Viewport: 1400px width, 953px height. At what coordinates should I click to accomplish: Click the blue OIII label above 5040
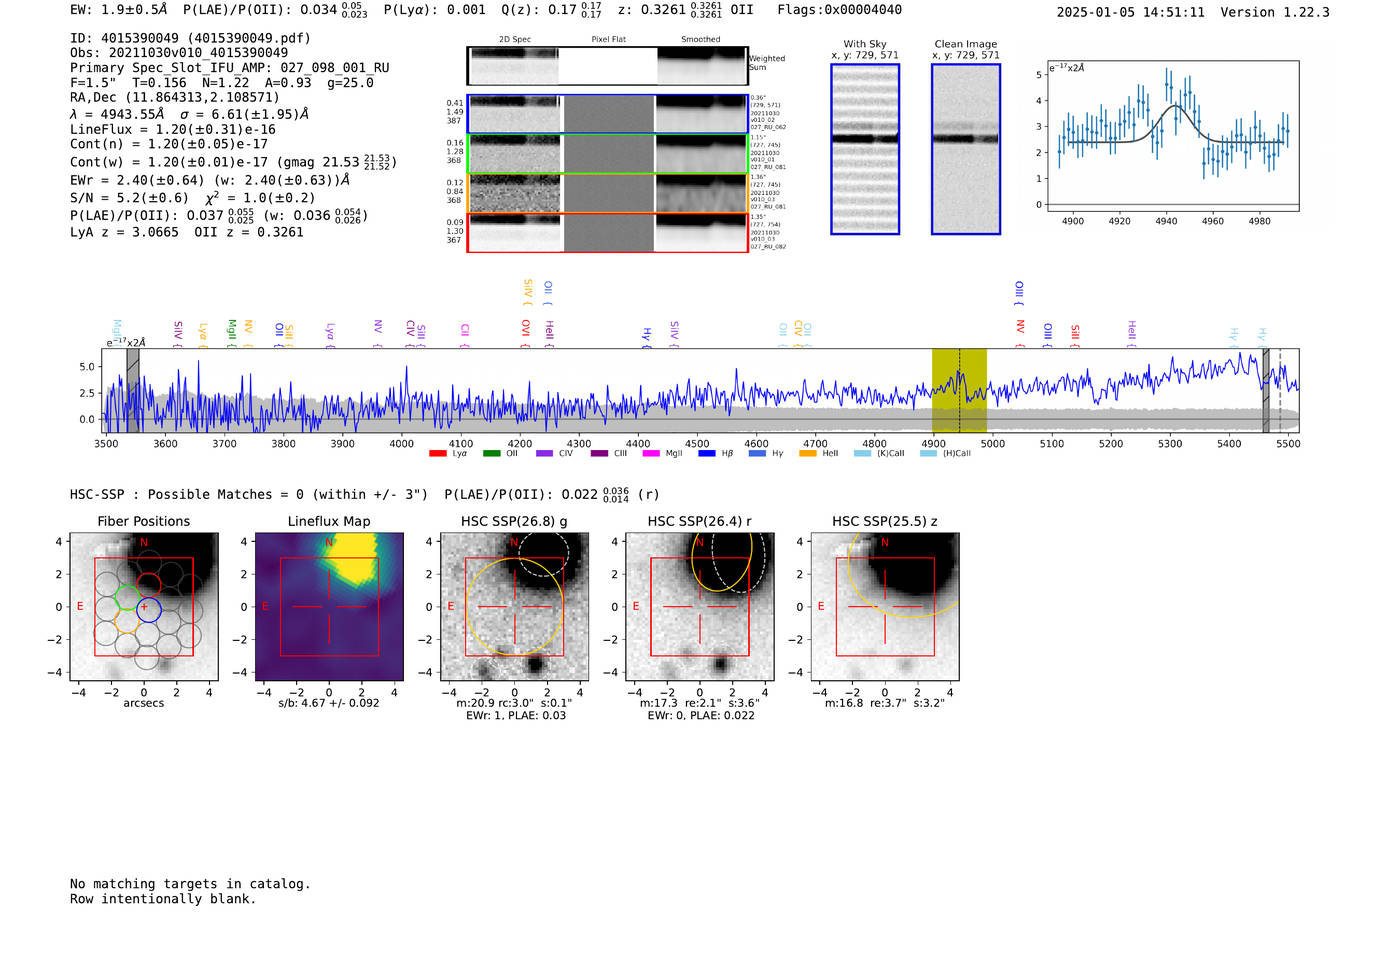coord(1019,293)
